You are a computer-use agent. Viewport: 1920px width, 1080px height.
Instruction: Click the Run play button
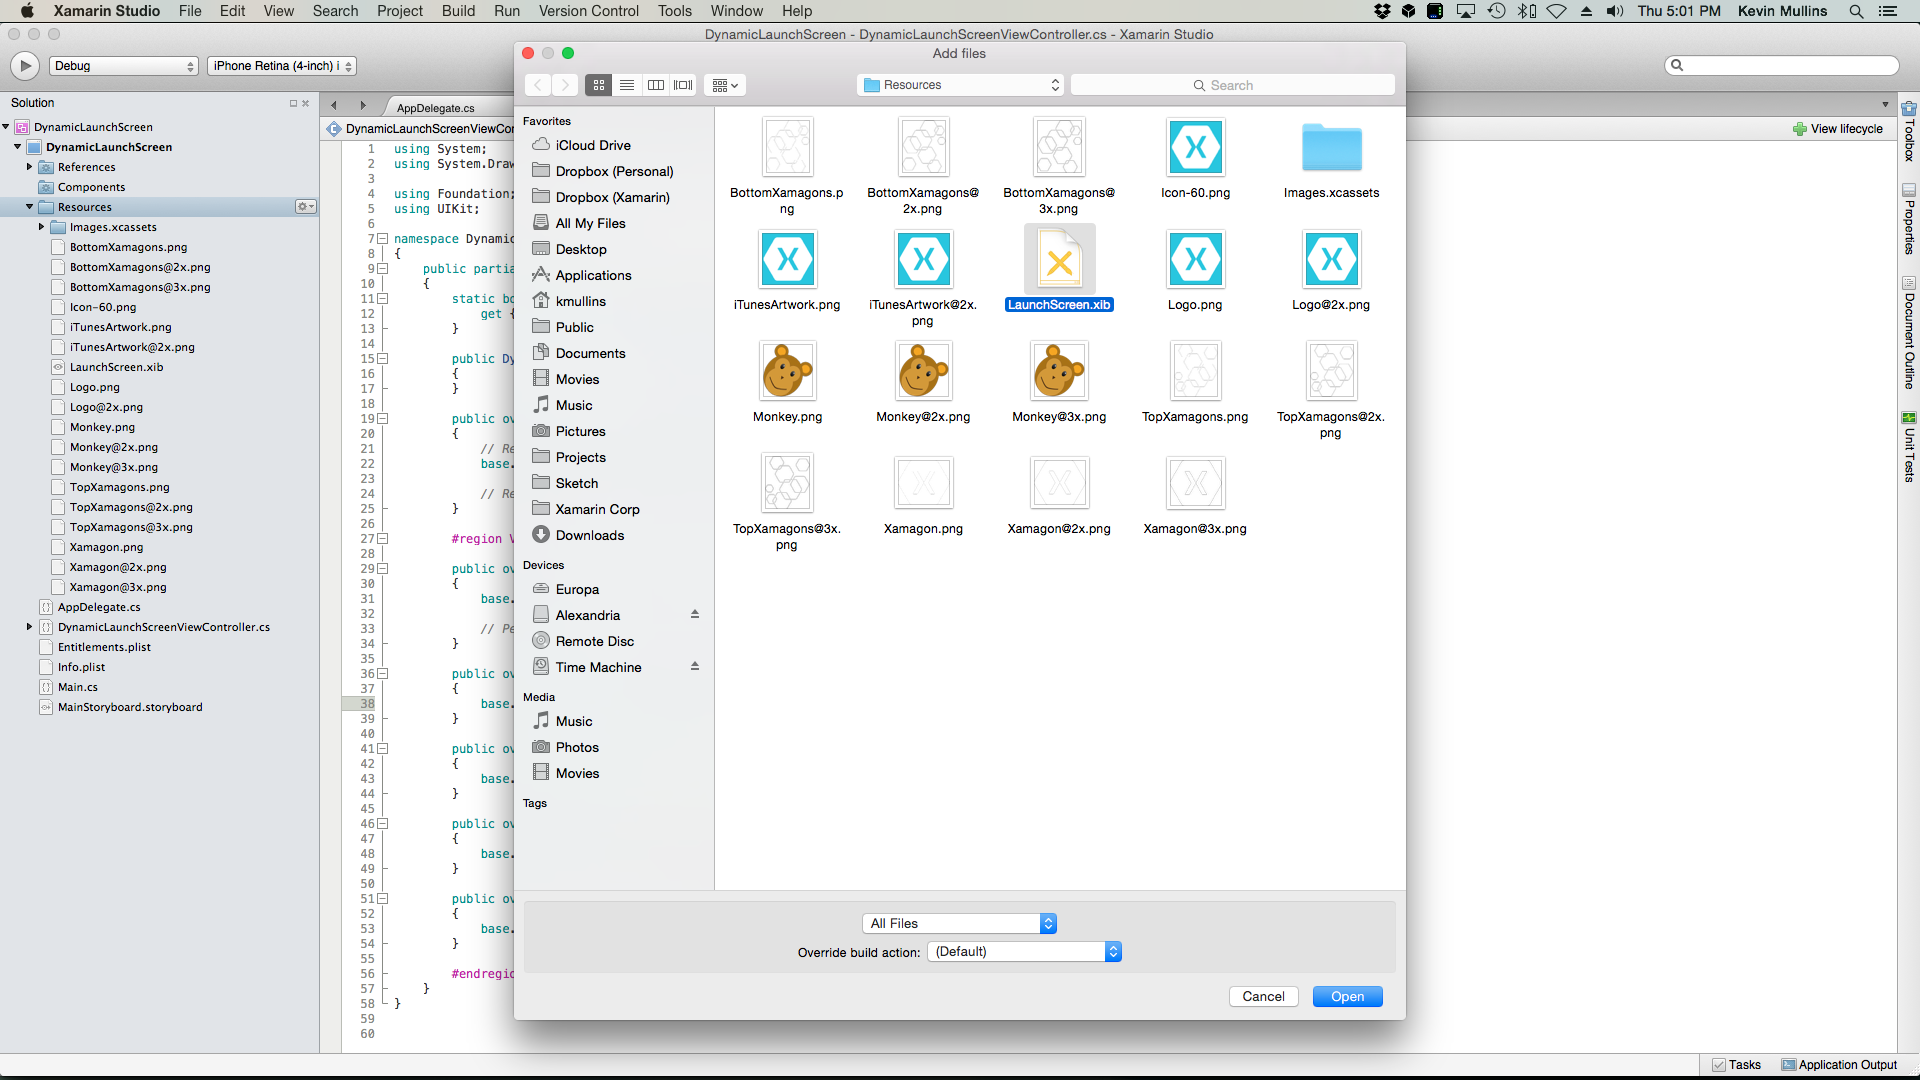[25, 66]
